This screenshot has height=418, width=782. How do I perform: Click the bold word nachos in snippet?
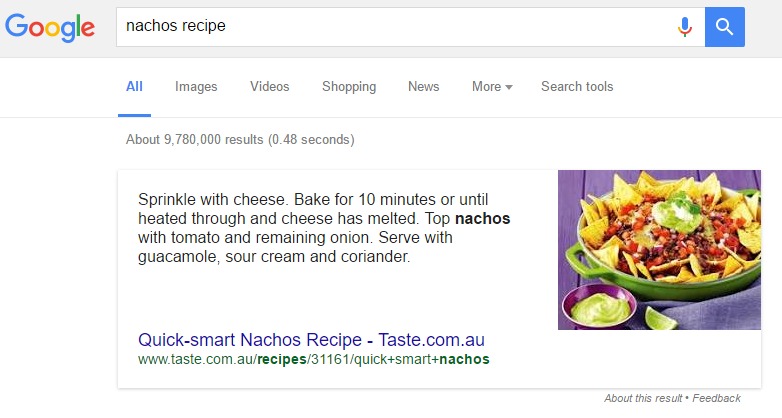tap(483, 218)
